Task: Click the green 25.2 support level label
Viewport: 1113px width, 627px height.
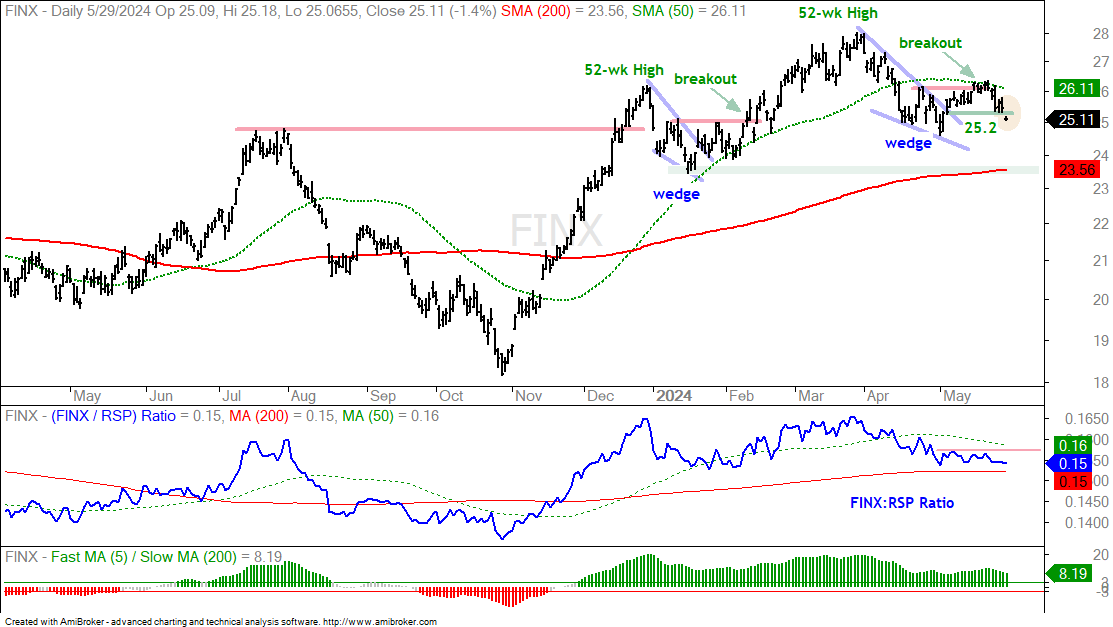Action: (980, 128)
